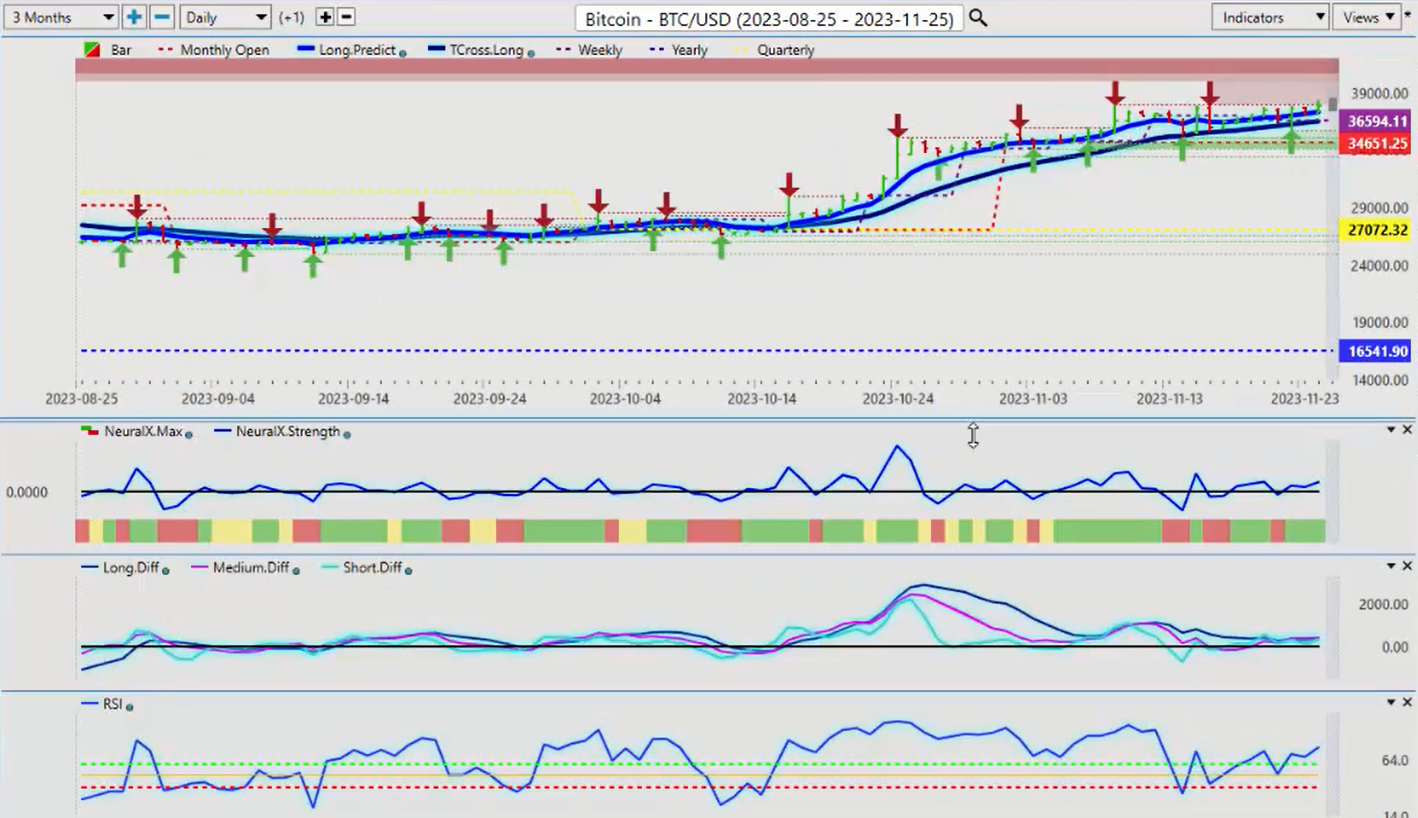Click the magnifier search icon

(x=978, y=18)
